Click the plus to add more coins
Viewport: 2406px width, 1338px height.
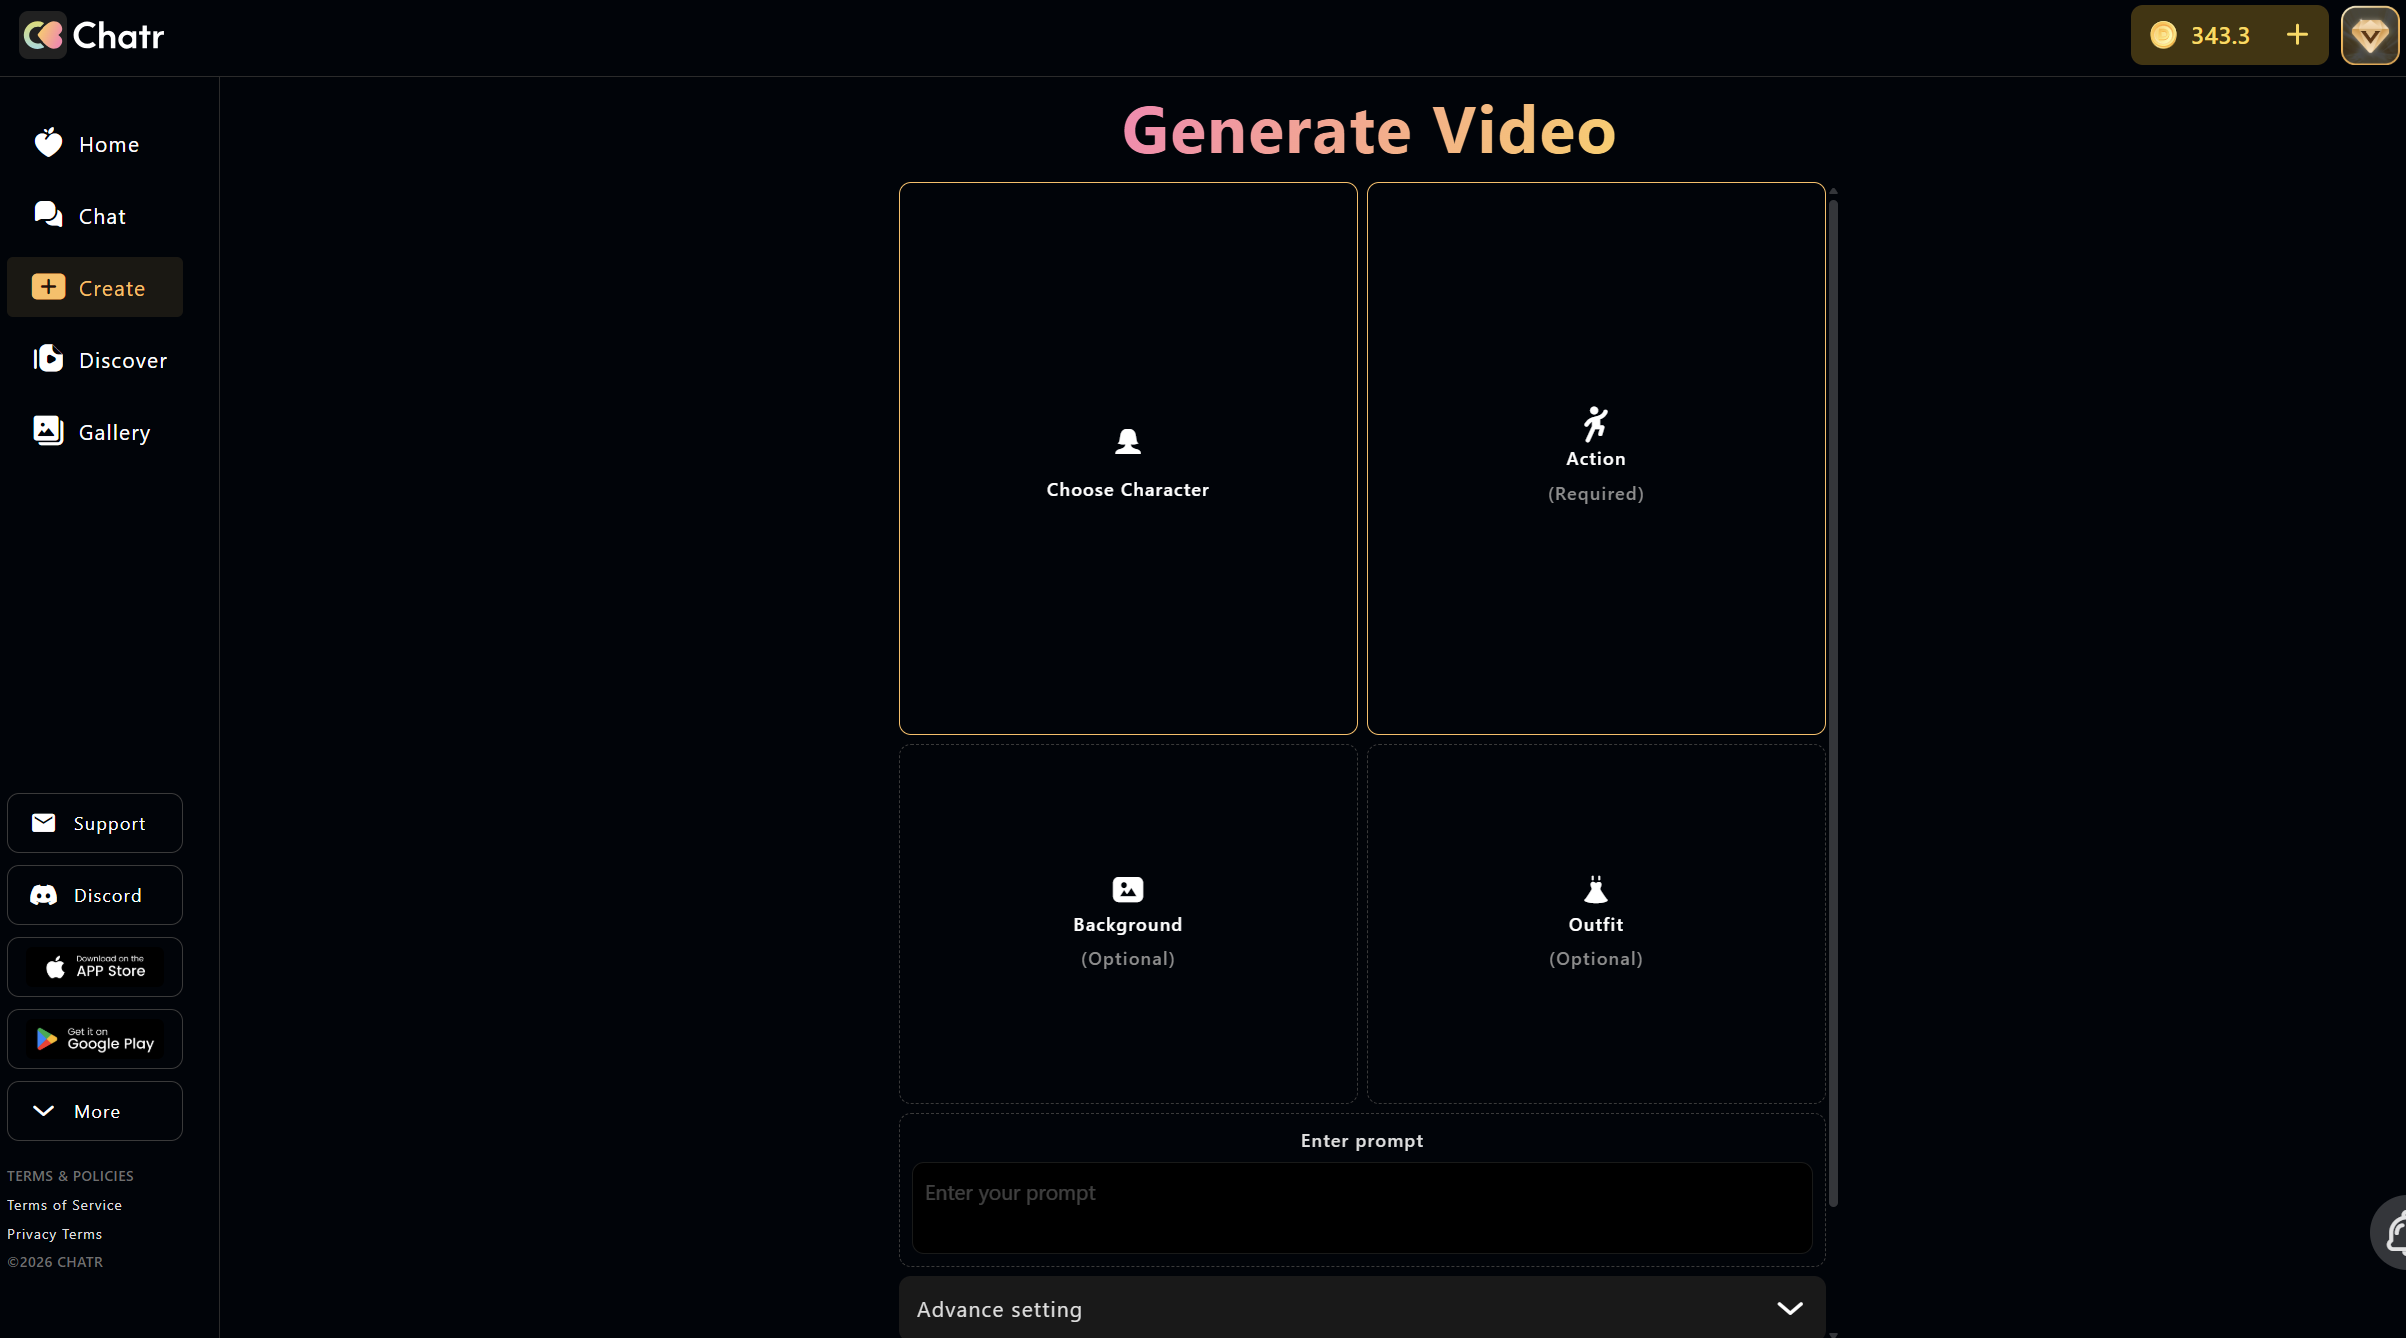[x=2297, y=35]
